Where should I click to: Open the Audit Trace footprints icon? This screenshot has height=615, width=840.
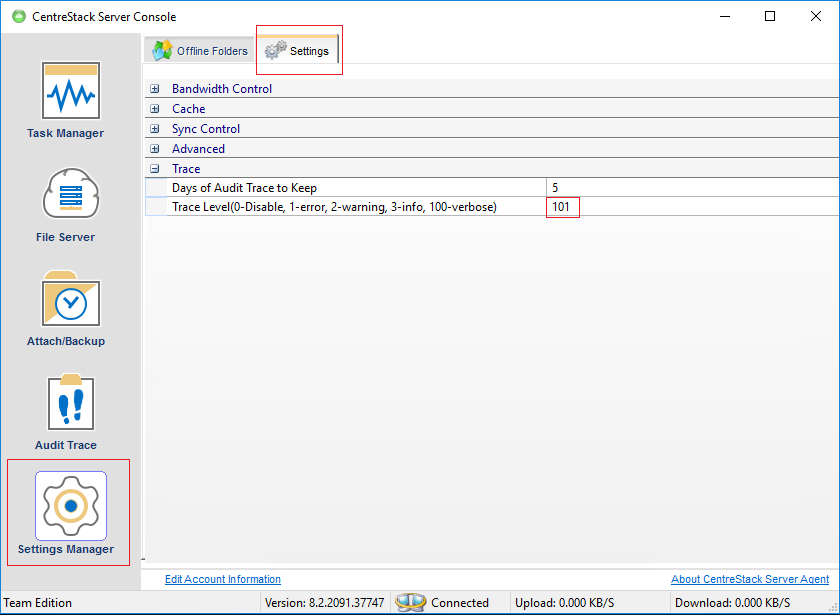tap(71, 402)
